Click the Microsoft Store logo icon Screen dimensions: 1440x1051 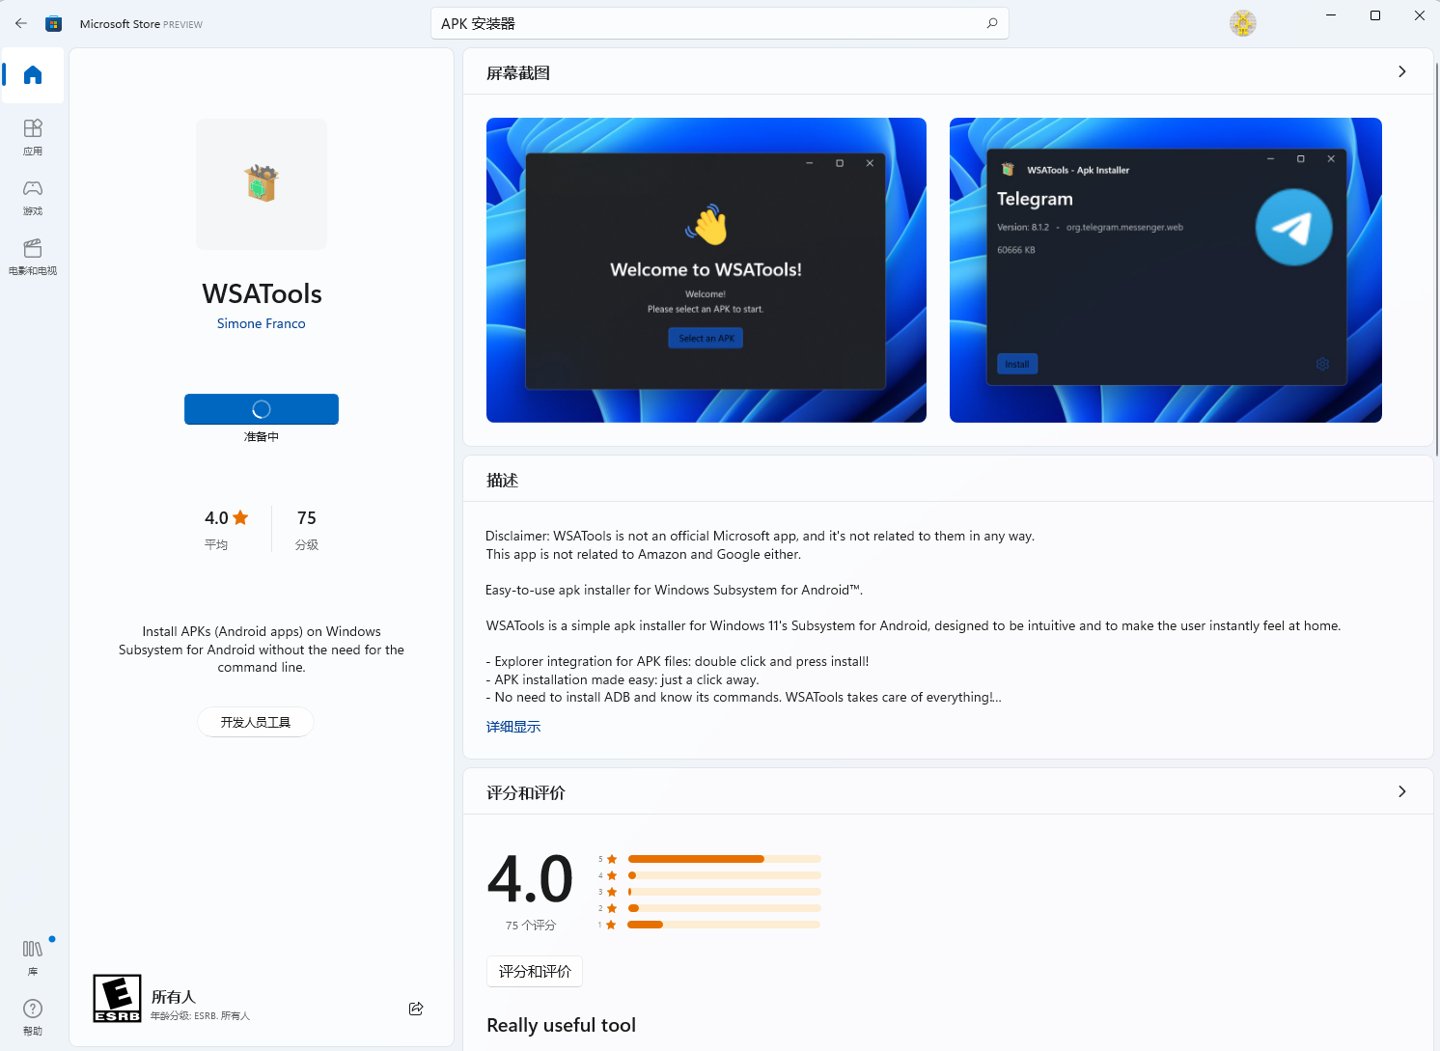(54, 23)
